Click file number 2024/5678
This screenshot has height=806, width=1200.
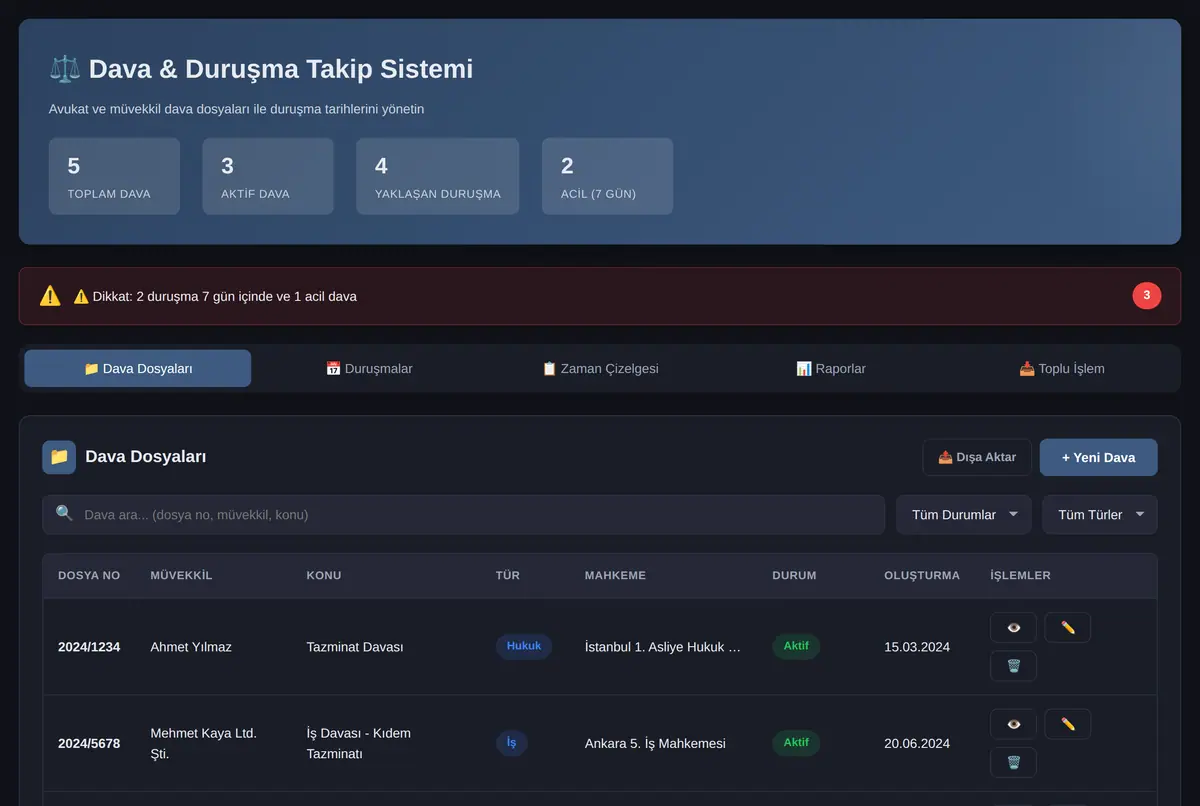(x=89, y=744)
